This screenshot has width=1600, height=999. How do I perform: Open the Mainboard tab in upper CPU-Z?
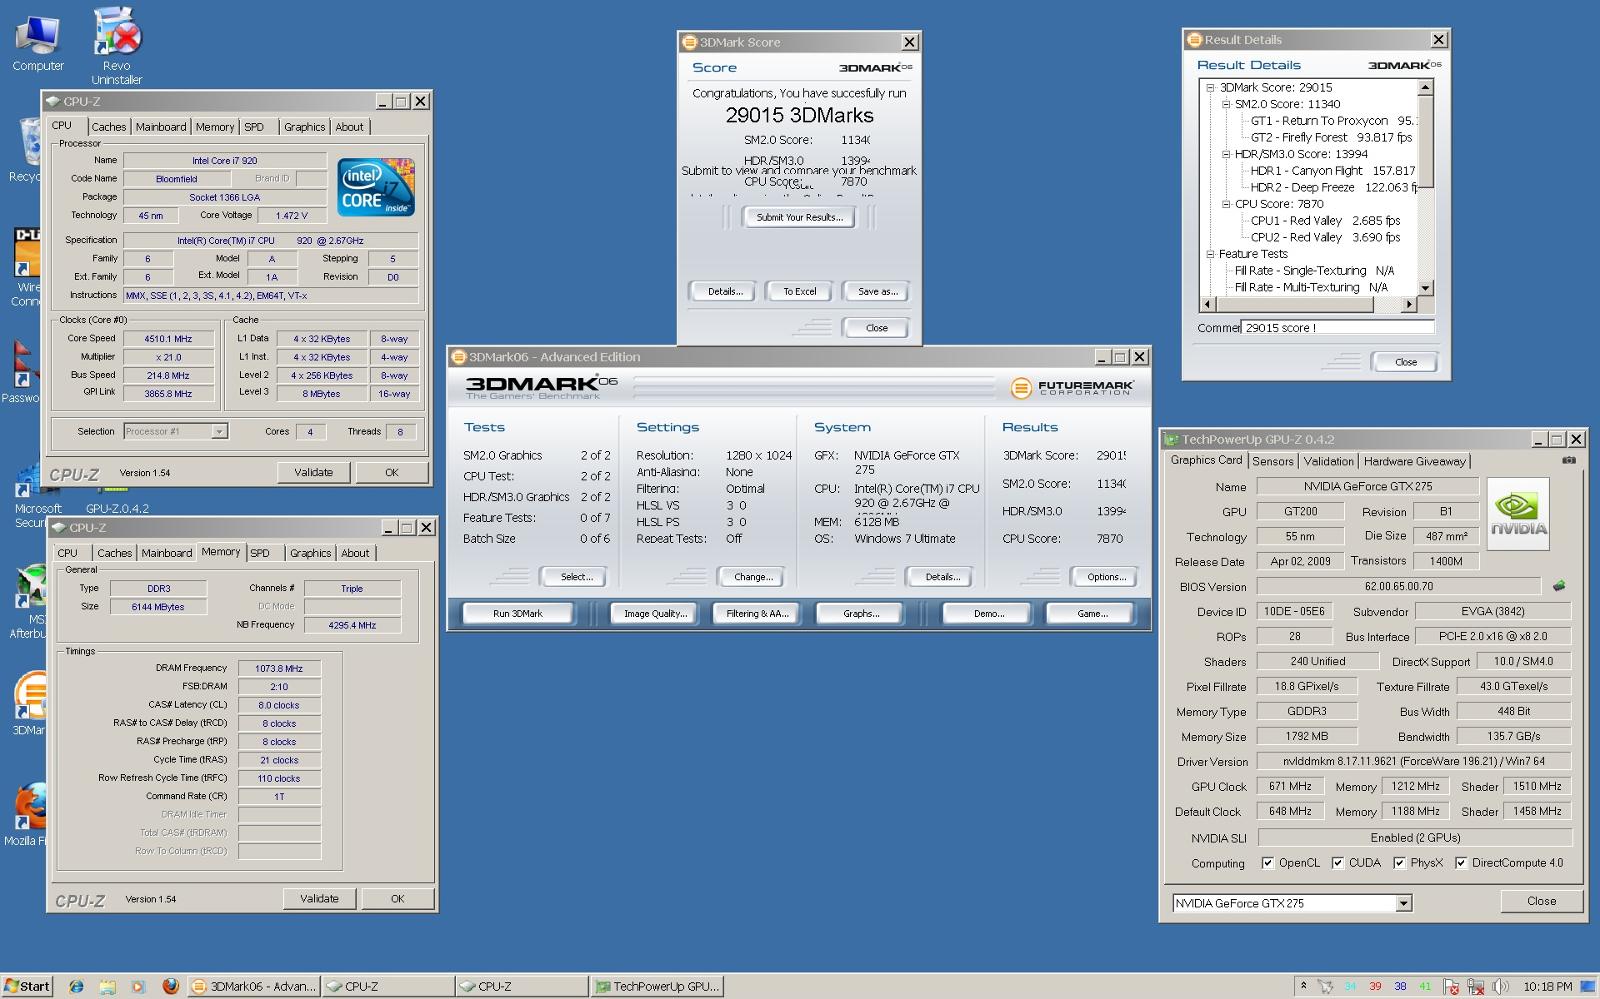161,127
